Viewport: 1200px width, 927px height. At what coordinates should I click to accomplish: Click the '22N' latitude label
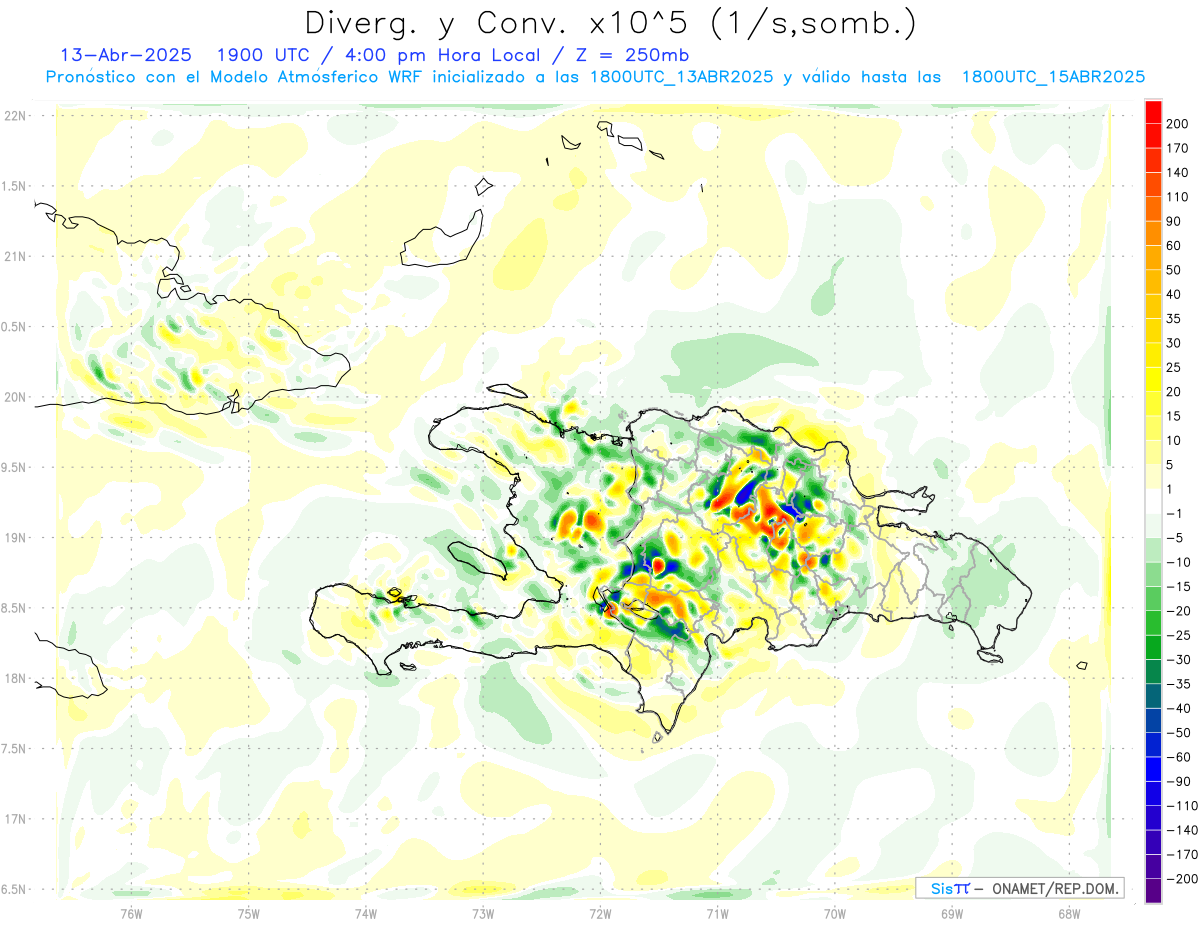pyautogui.click(x=14, y=115)
